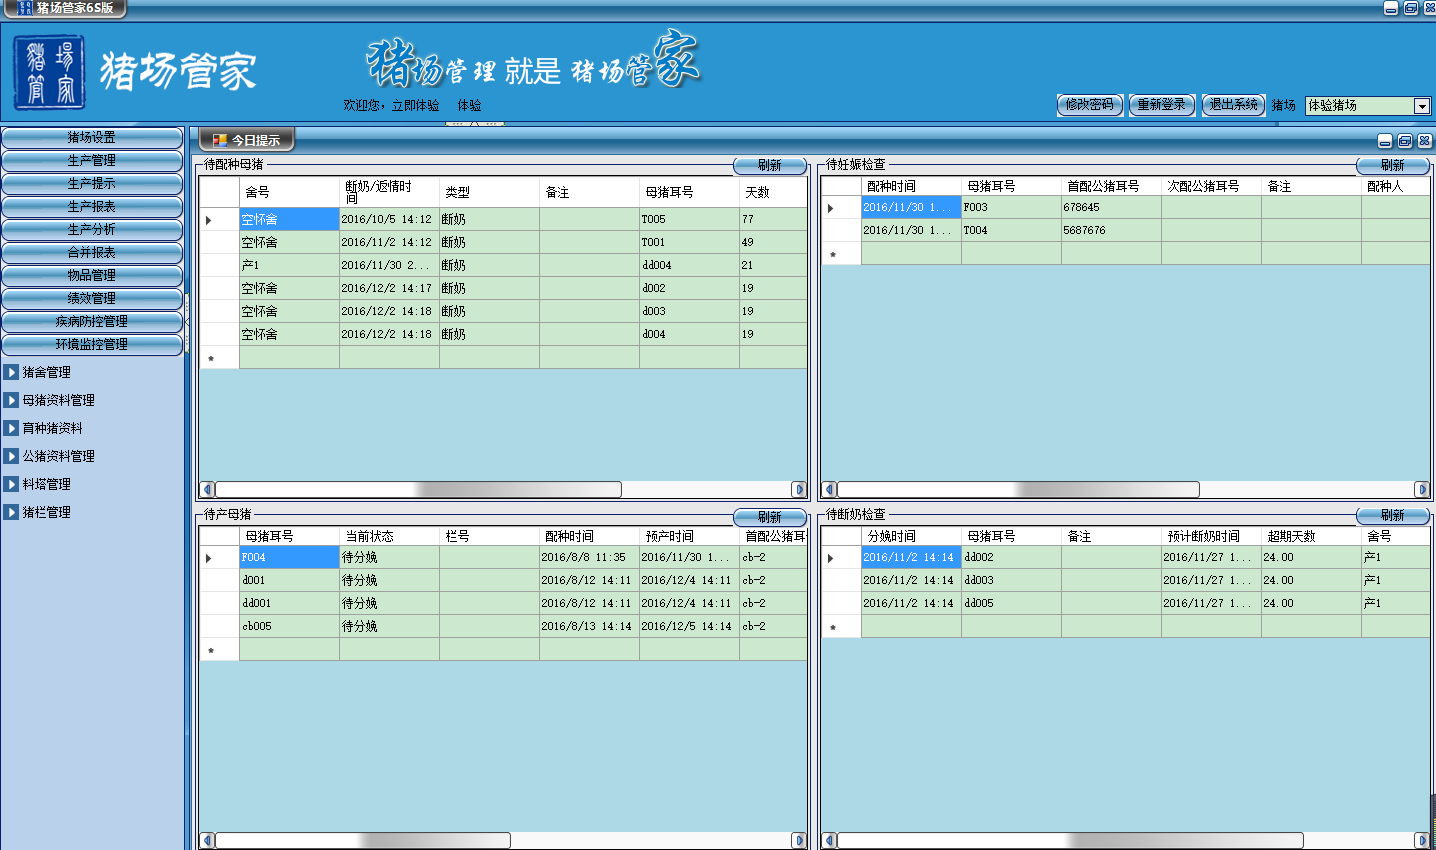This screenshot has height=850, width=1436.
Task: Open 合并报表 menu
Action: coord(92,253)
